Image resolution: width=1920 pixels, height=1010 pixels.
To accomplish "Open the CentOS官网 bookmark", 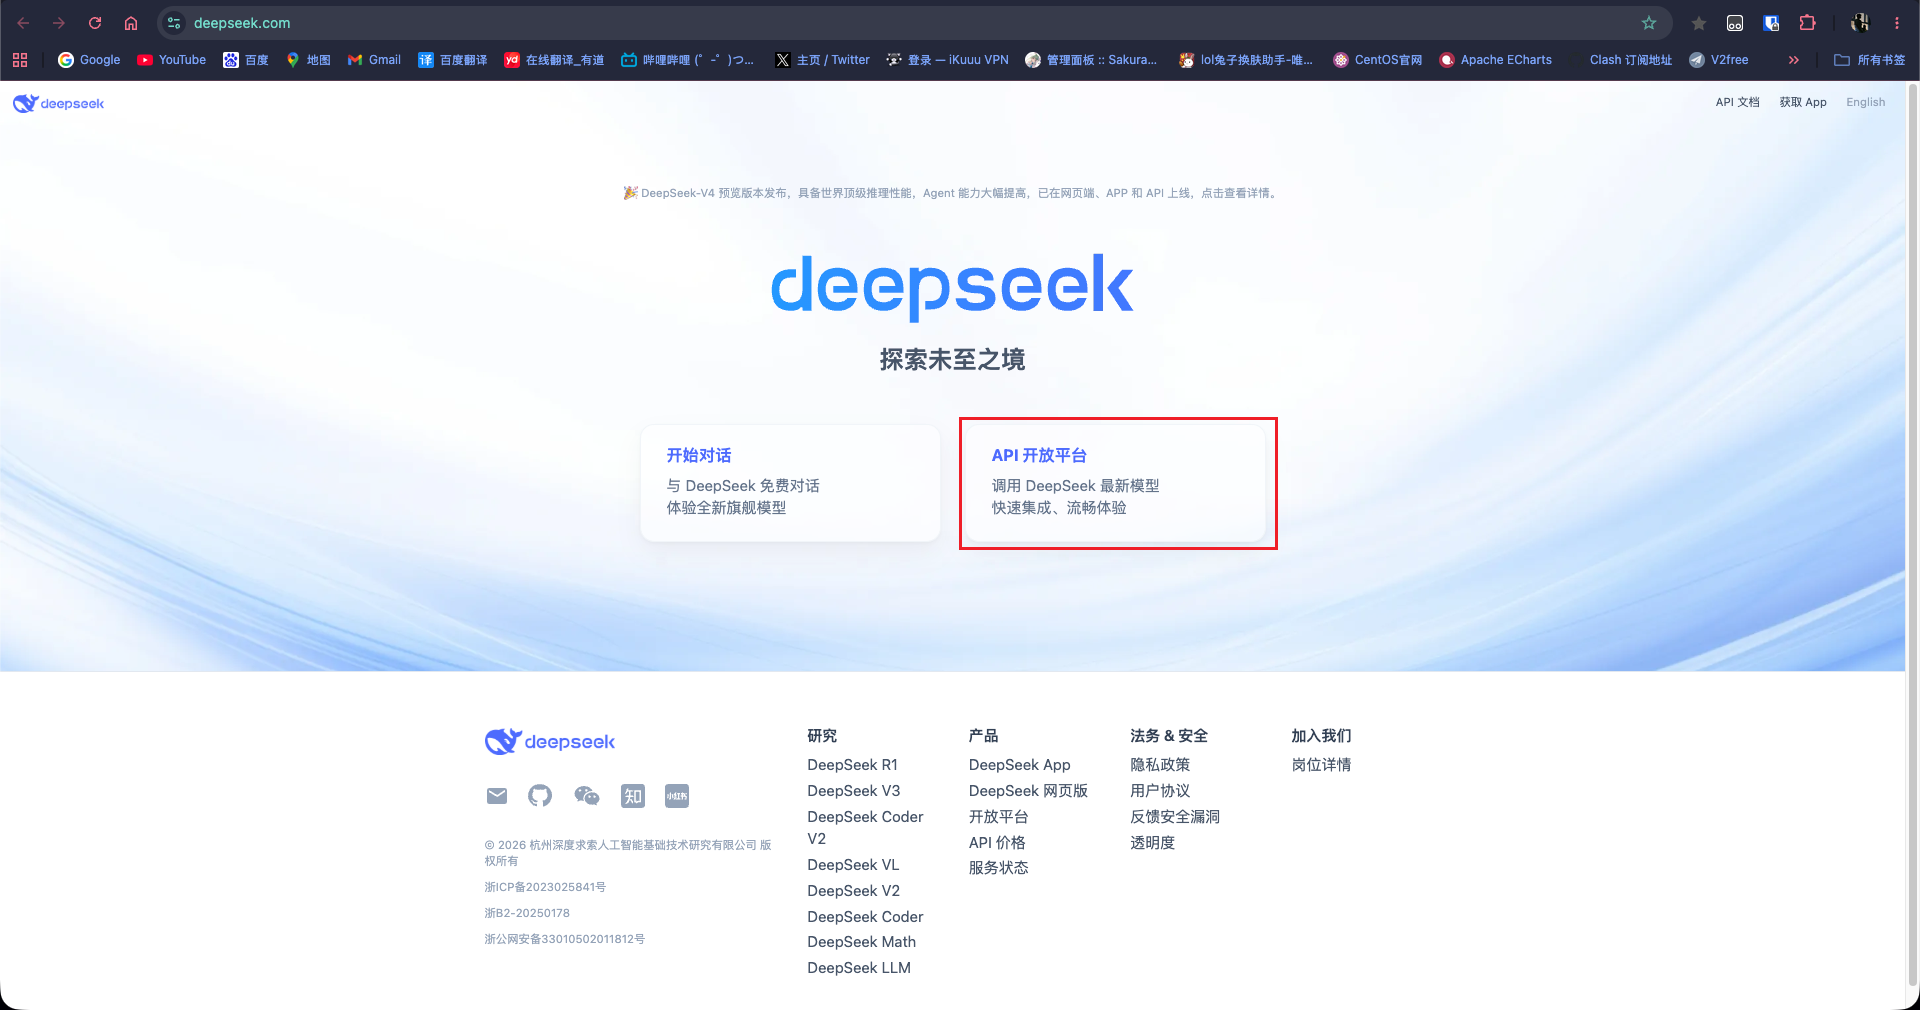I will (x=1378, y=60).
